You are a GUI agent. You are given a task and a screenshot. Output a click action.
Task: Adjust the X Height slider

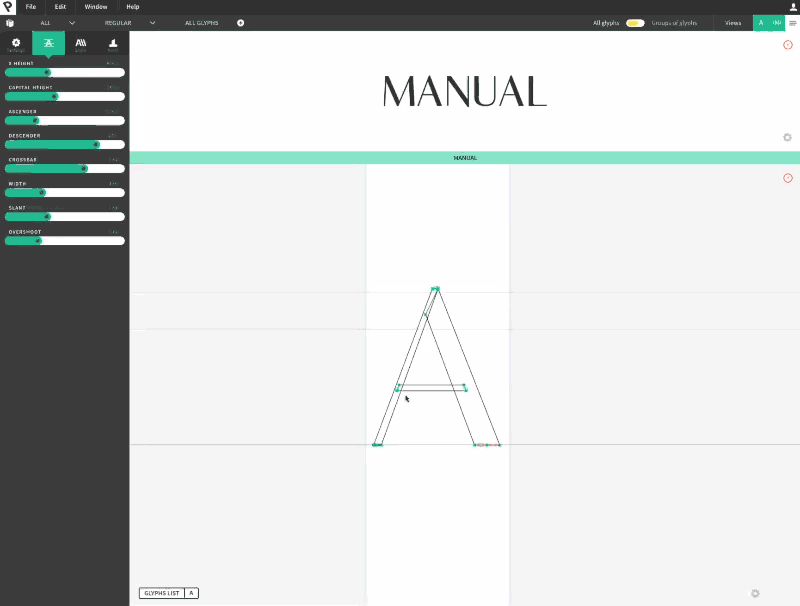pos(65,72)
